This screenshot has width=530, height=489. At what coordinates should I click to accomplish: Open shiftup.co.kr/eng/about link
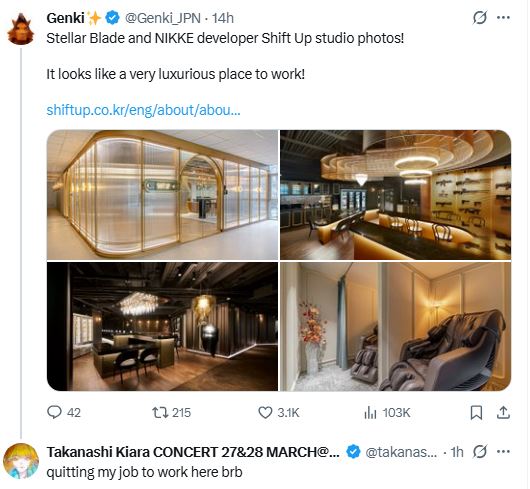pos(143,110)
